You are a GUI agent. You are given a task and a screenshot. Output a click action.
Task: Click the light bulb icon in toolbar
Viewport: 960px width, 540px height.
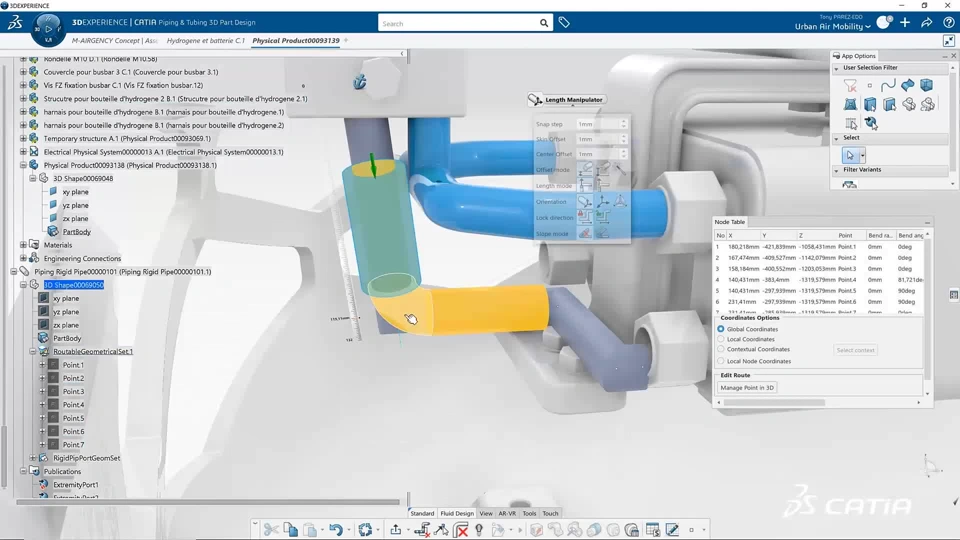point(479,530)
